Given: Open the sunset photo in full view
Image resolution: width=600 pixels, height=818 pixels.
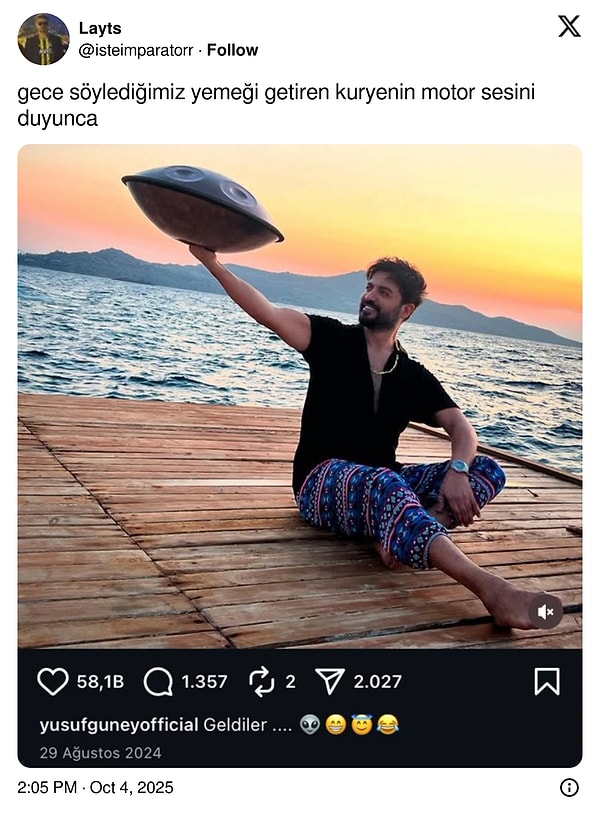Looking at the screenshot, I should click(300, 400).
